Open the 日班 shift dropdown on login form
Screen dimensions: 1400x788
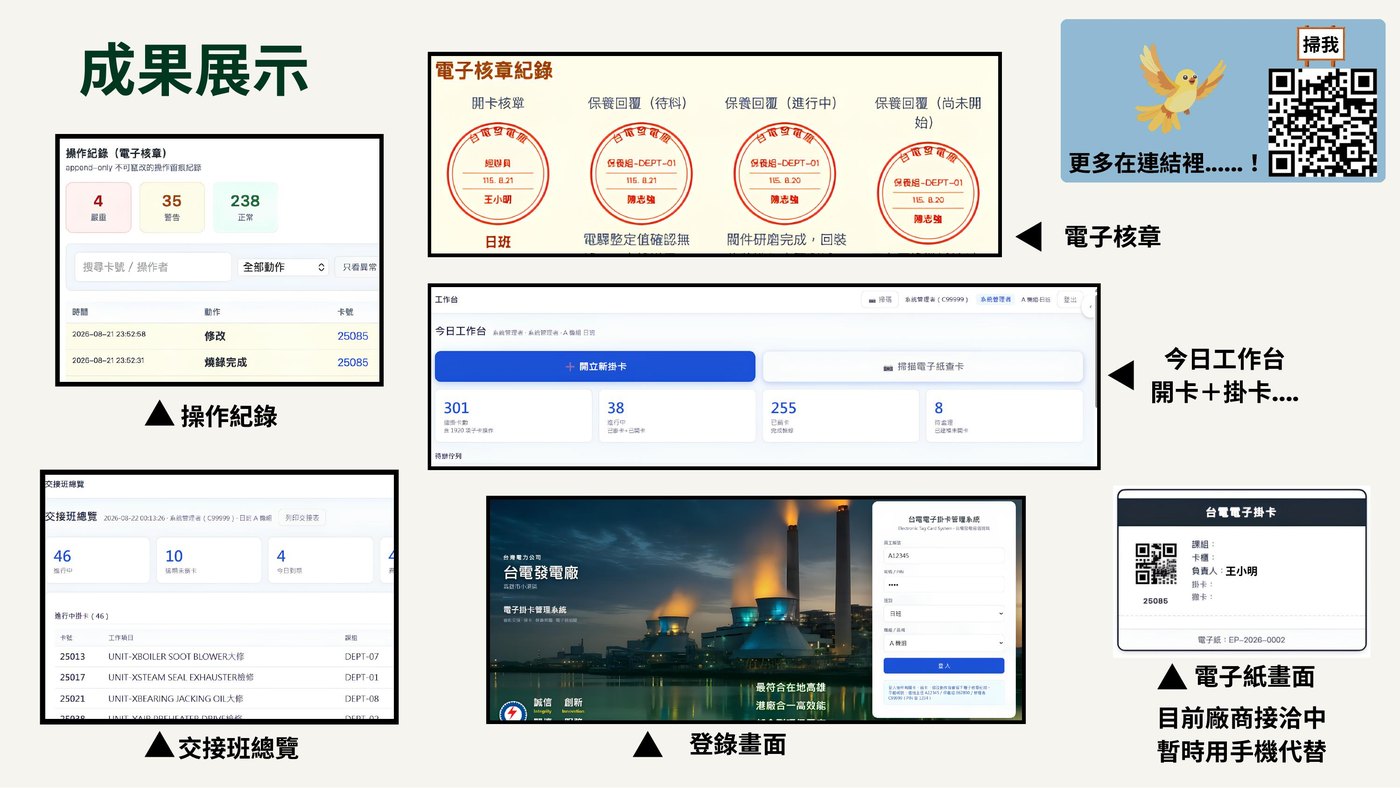[945, 613]
